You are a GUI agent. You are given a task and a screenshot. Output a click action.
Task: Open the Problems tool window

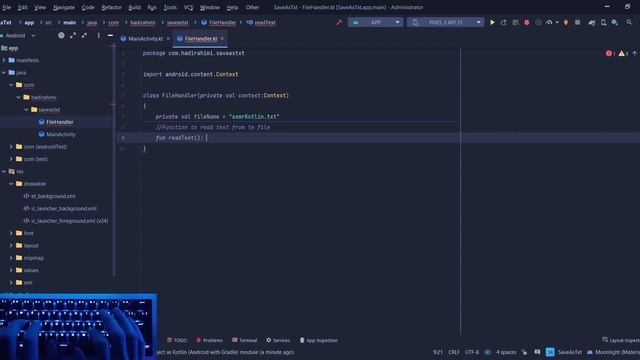tap(209, 340)
